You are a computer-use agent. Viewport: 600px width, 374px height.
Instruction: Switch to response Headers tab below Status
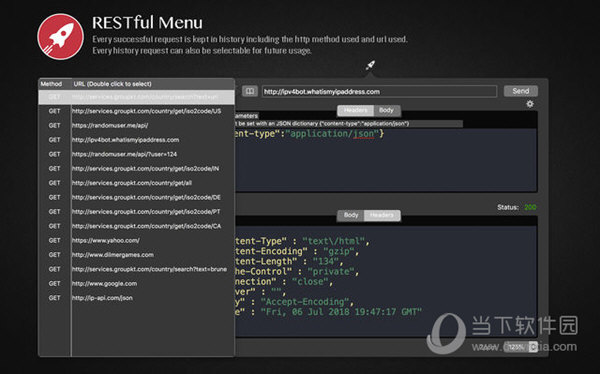382,215
